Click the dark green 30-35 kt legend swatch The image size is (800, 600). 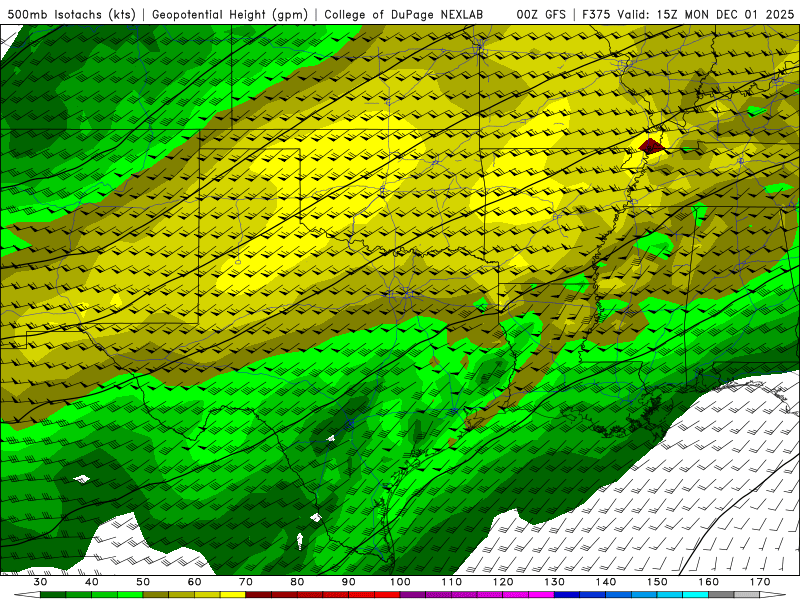pos(53,595)
